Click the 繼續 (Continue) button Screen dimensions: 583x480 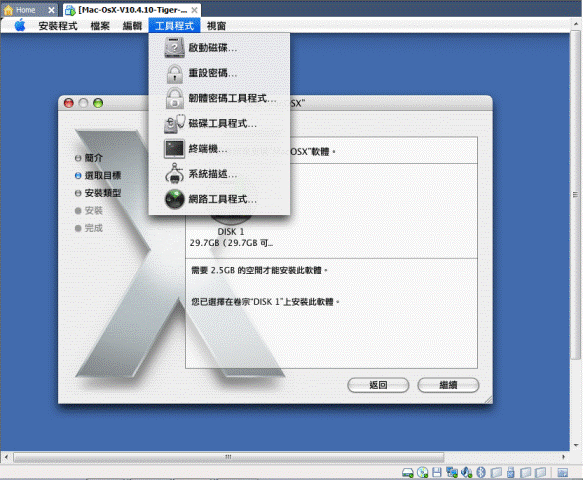[x=448, y=385]
